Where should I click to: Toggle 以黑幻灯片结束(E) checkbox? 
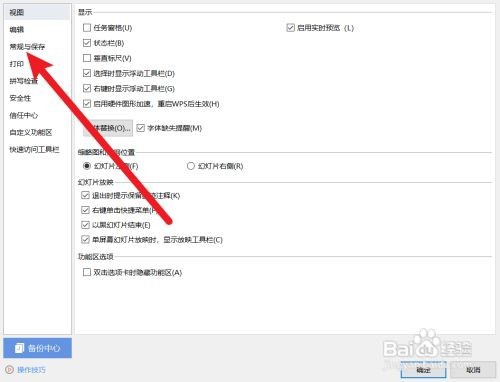[85, 225]
